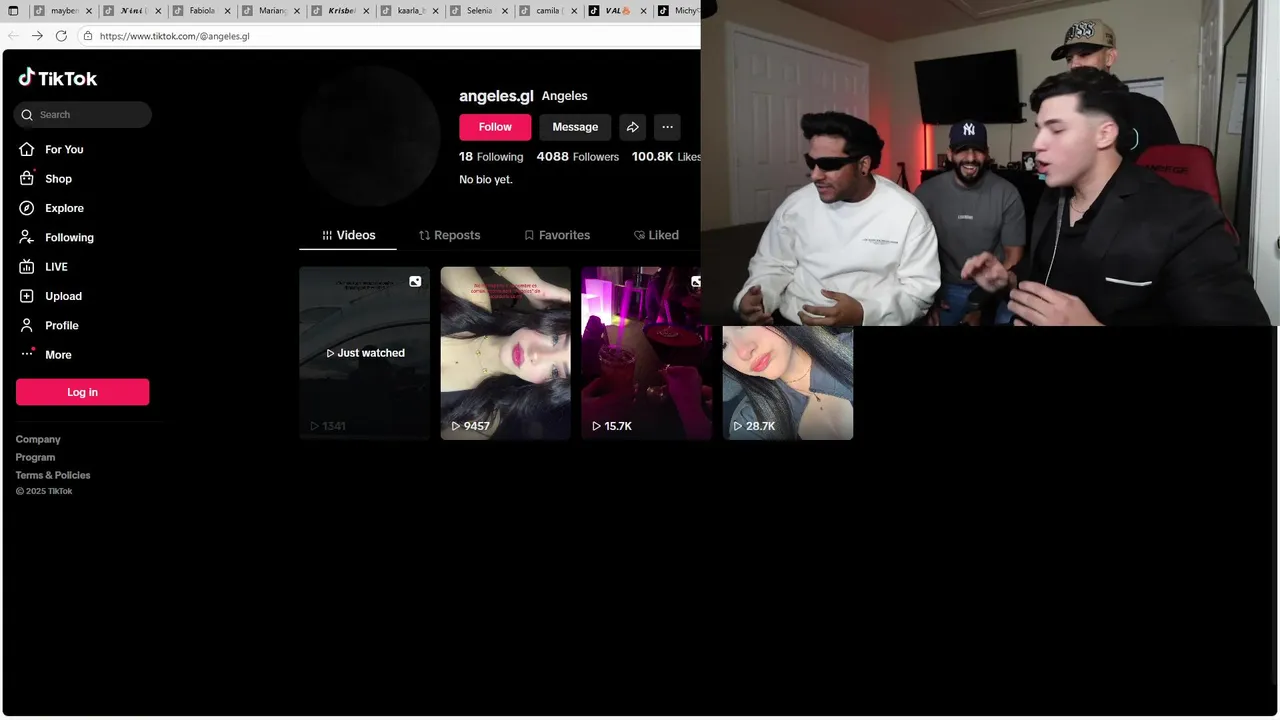
Task: Click the TikTok logo in sidebar
Action: pos(57,78)
